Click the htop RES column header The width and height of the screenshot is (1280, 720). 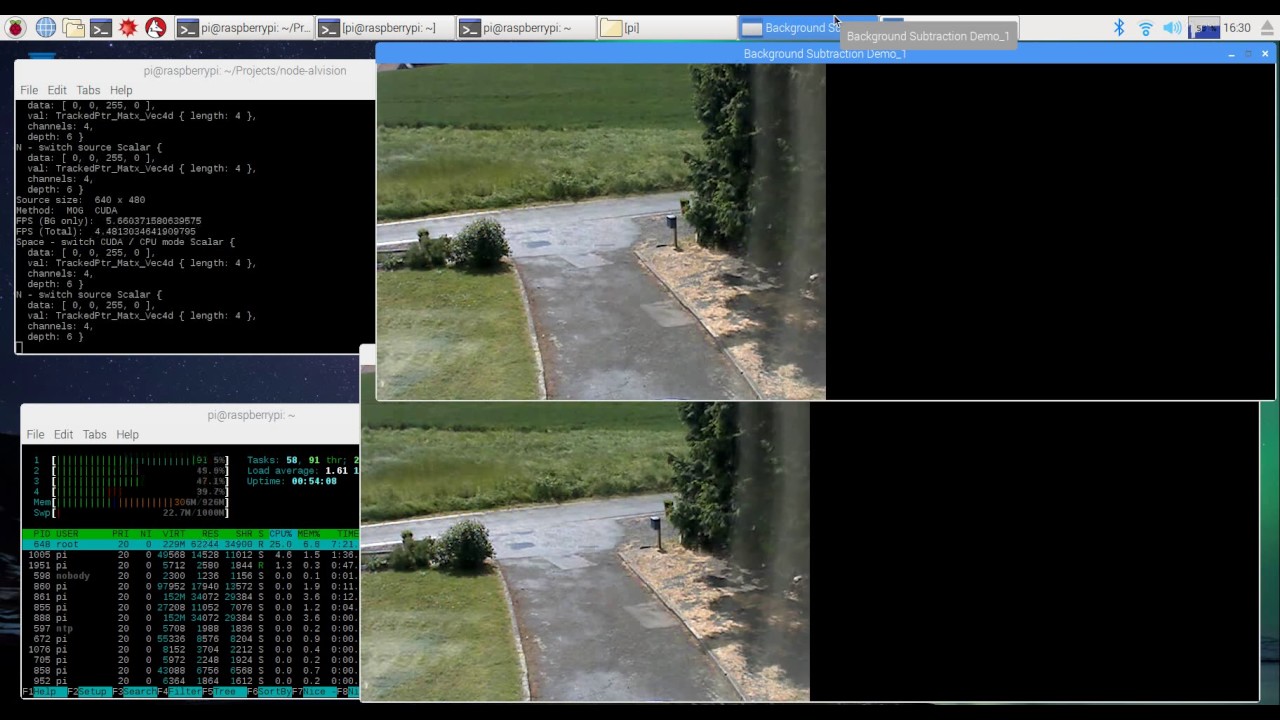(210, 534)
